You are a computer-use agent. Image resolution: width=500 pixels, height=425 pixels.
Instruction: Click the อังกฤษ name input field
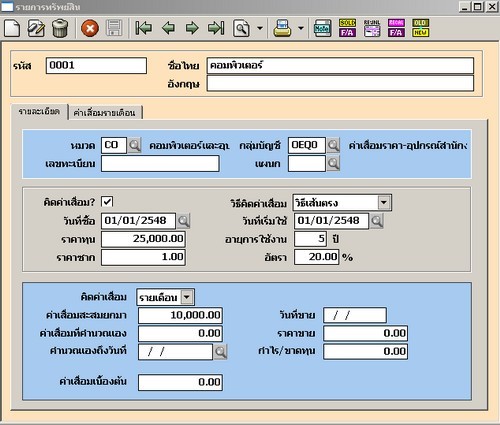(x=340, y=84)
